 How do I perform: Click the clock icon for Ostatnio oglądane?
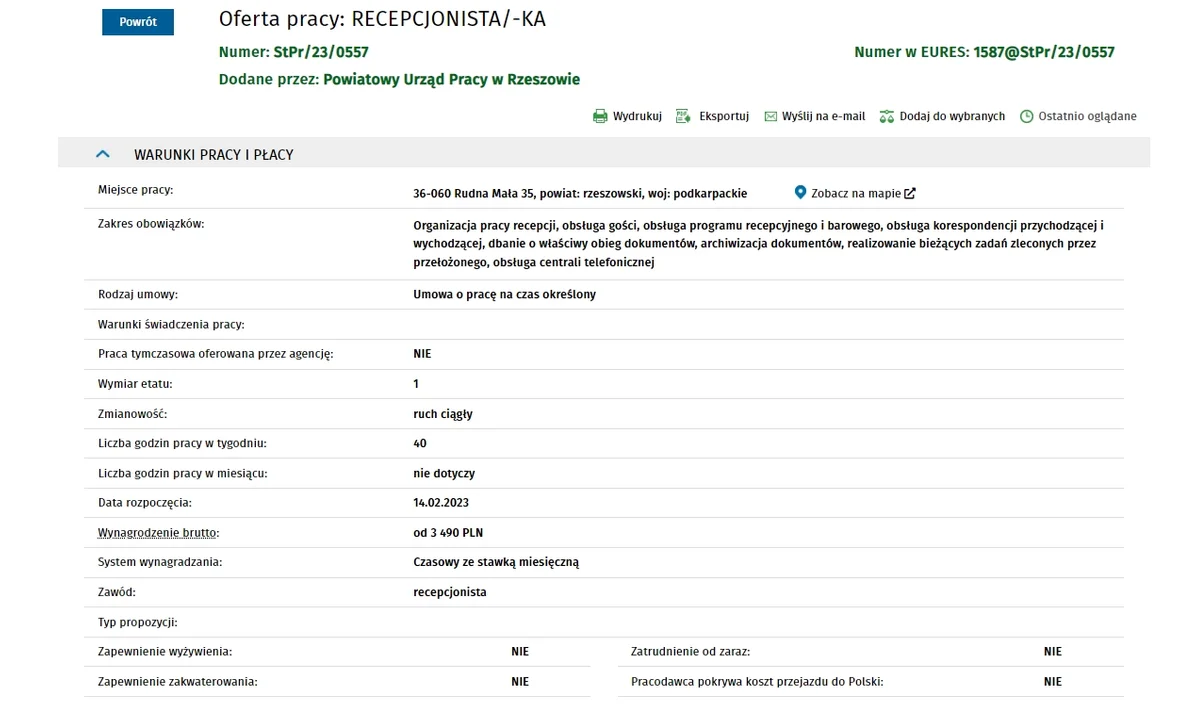1026,116
